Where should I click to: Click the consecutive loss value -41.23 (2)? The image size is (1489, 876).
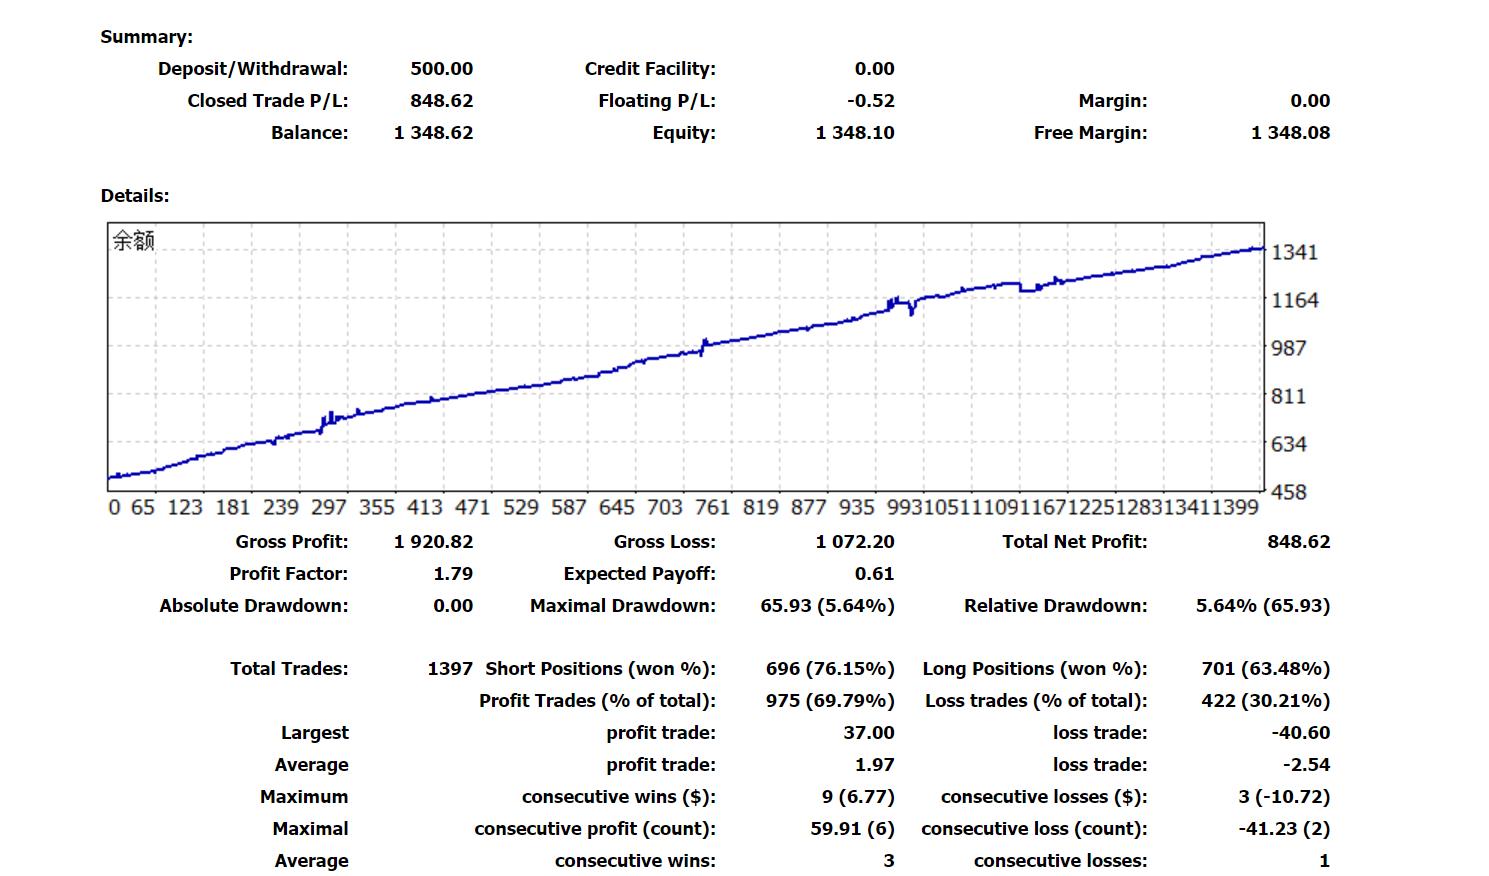click(1283, 829)
